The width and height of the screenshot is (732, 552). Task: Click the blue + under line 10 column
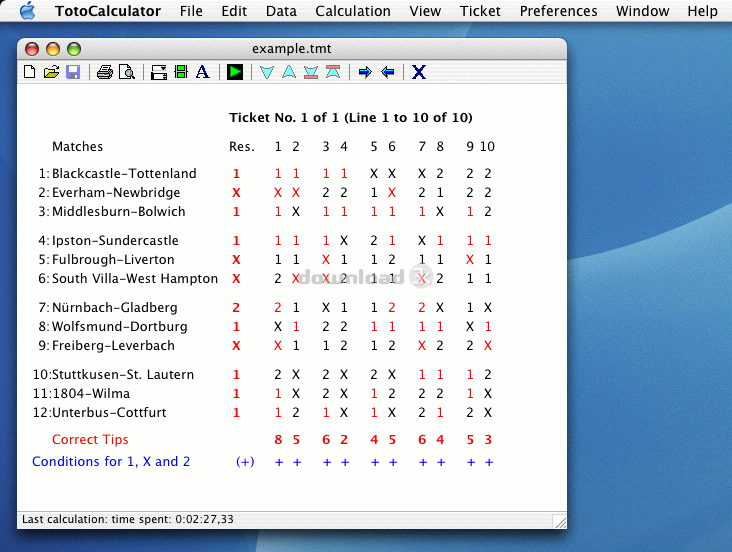[x=489, y=462]
